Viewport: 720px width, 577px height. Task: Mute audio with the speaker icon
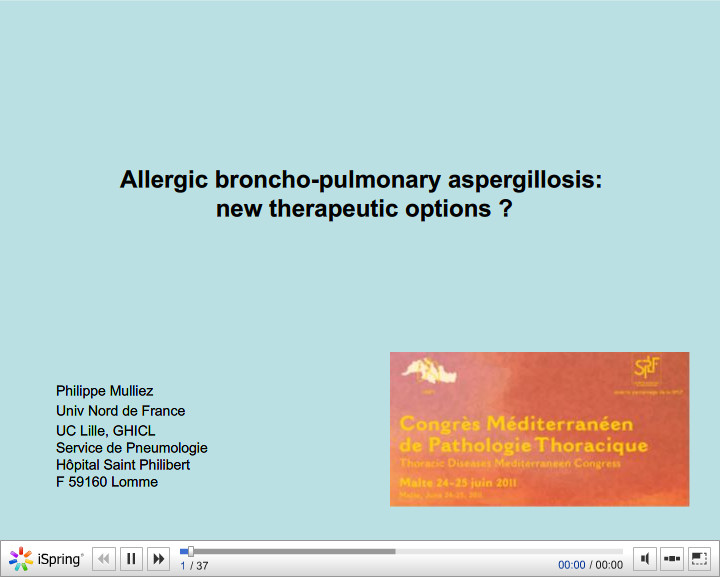[646, 559]
